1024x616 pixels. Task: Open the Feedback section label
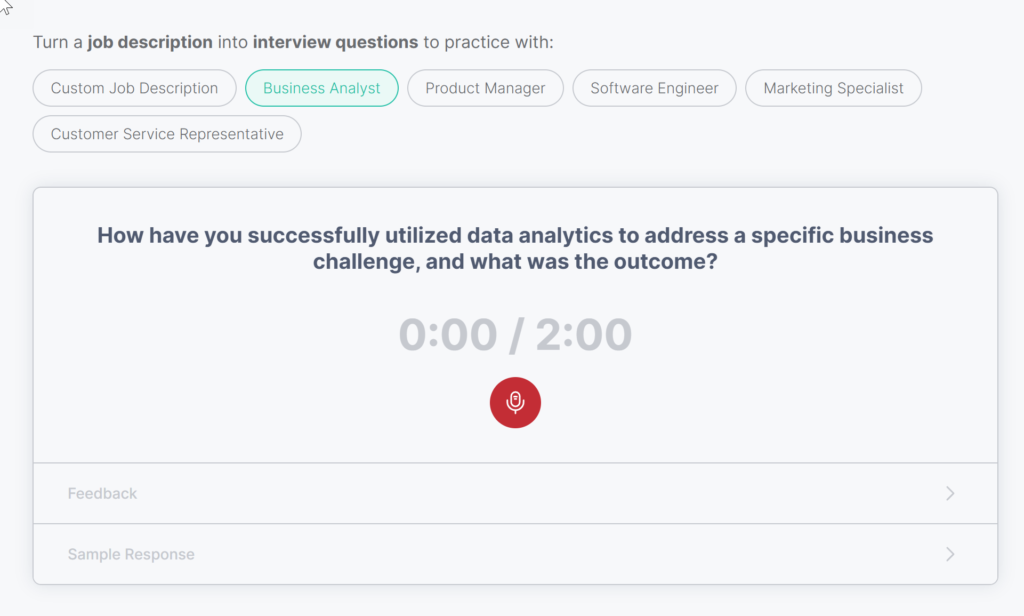pos(103,493)
